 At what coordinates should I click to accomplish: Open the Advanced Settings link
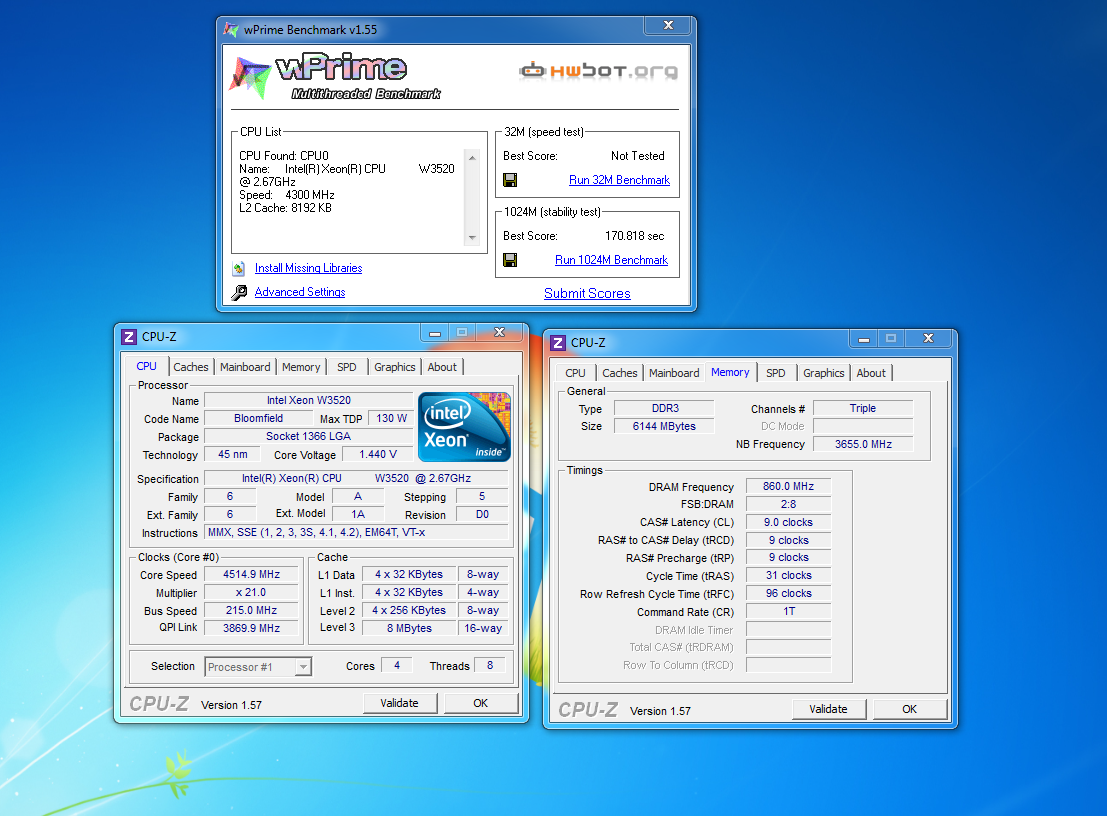tap(300, 292)
